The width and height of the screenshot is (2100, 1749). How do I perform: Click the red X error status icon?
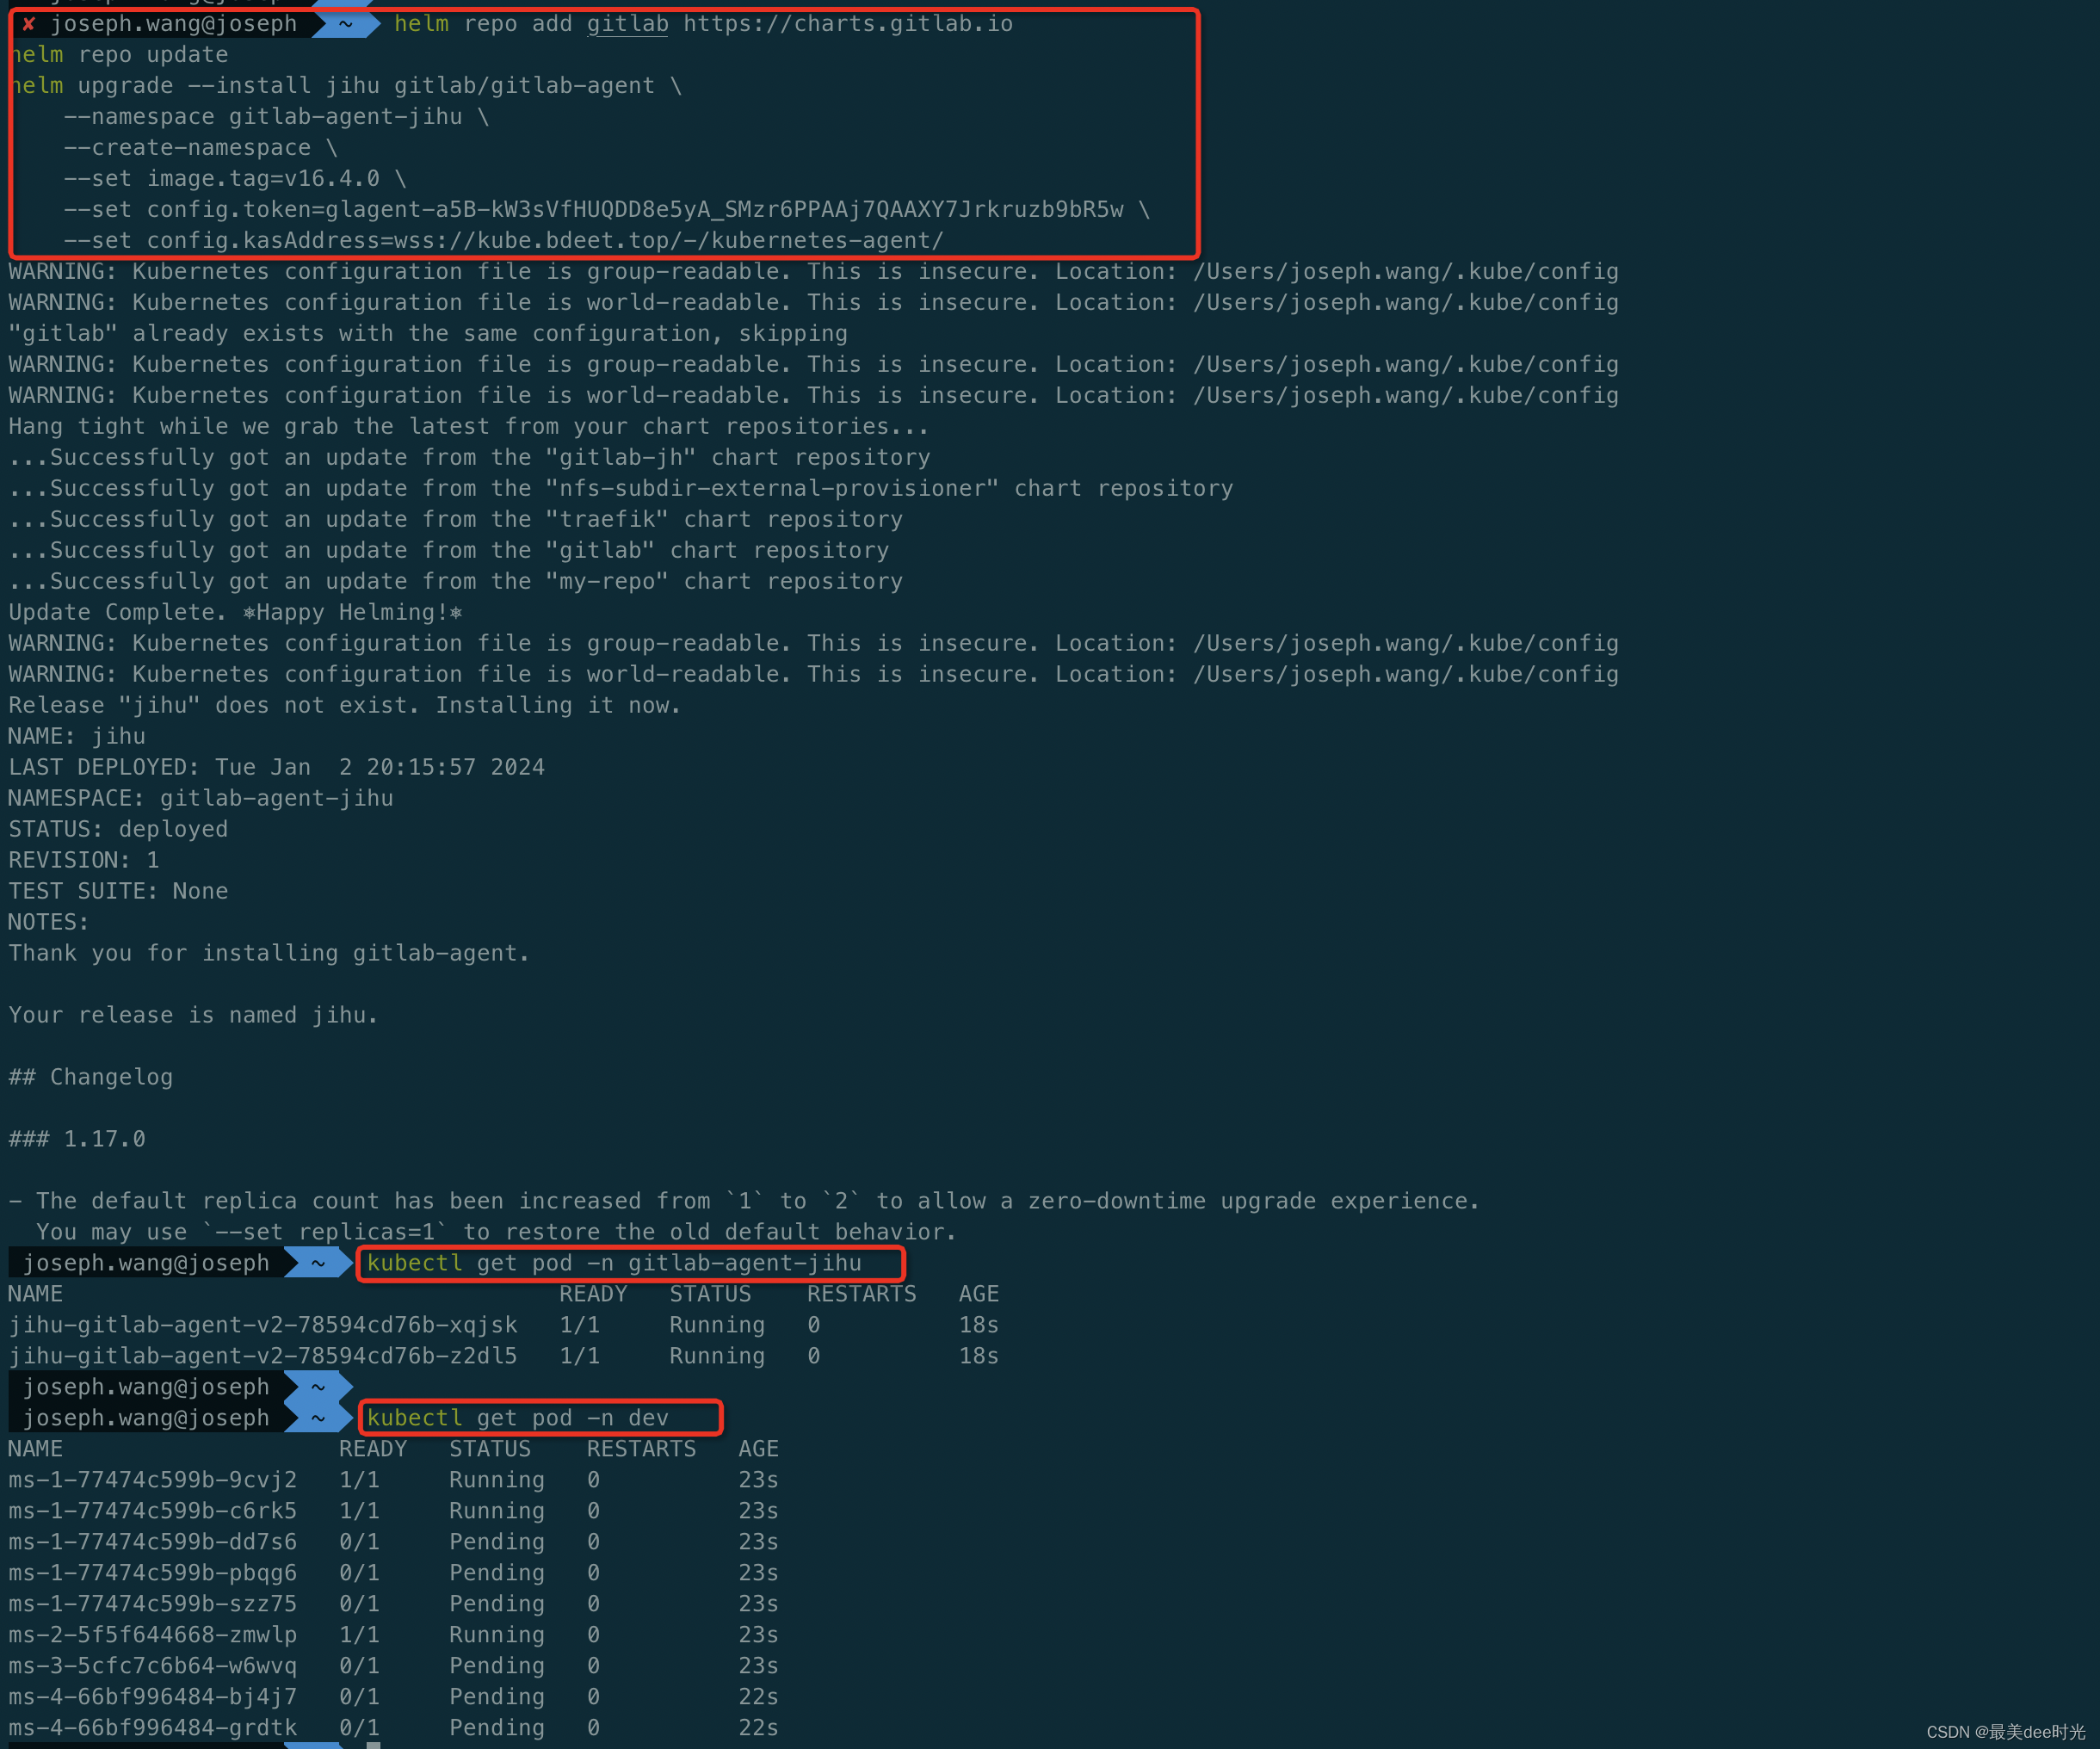click(x=29, y=24)
